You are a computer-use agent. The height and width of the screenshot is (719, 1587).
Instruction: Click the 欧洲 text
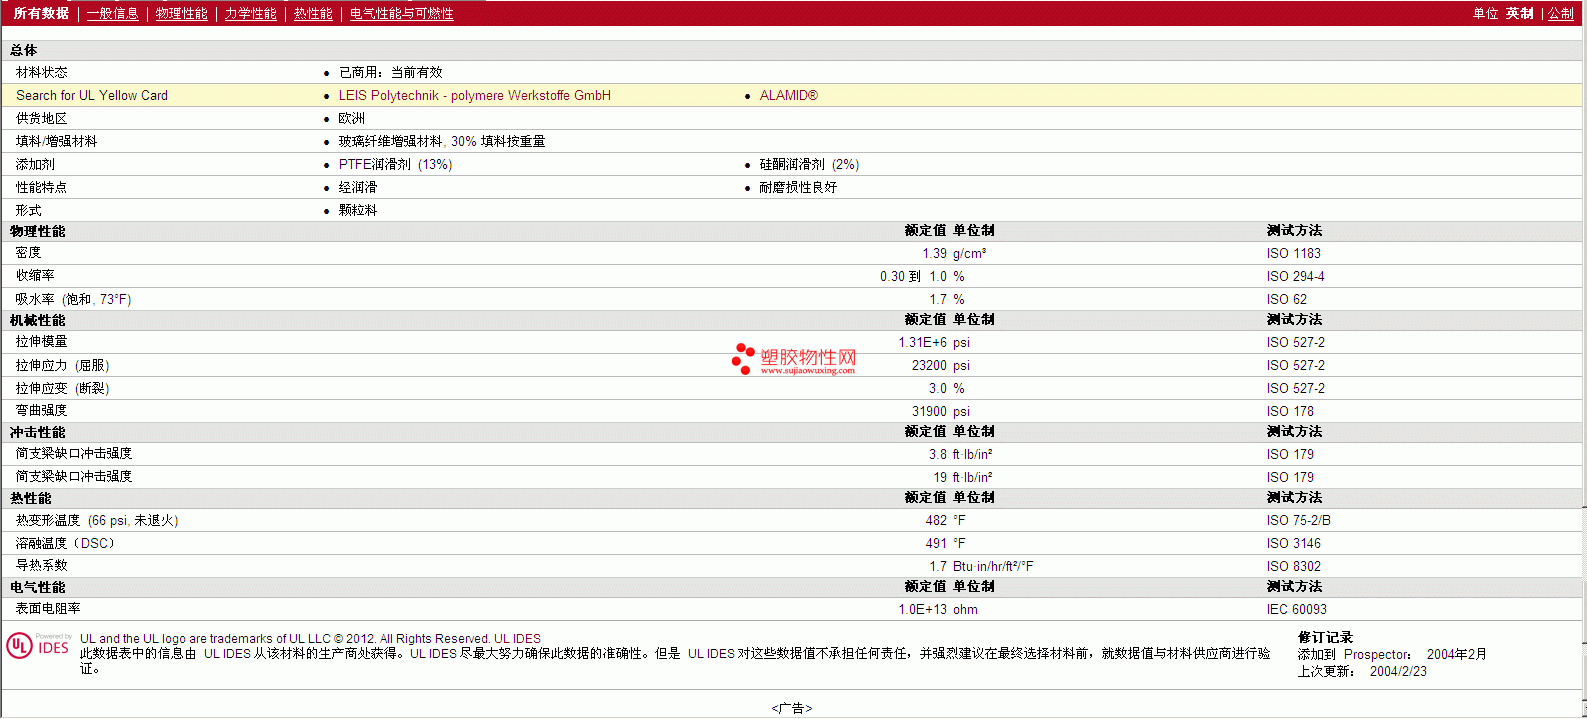point(351,118)
